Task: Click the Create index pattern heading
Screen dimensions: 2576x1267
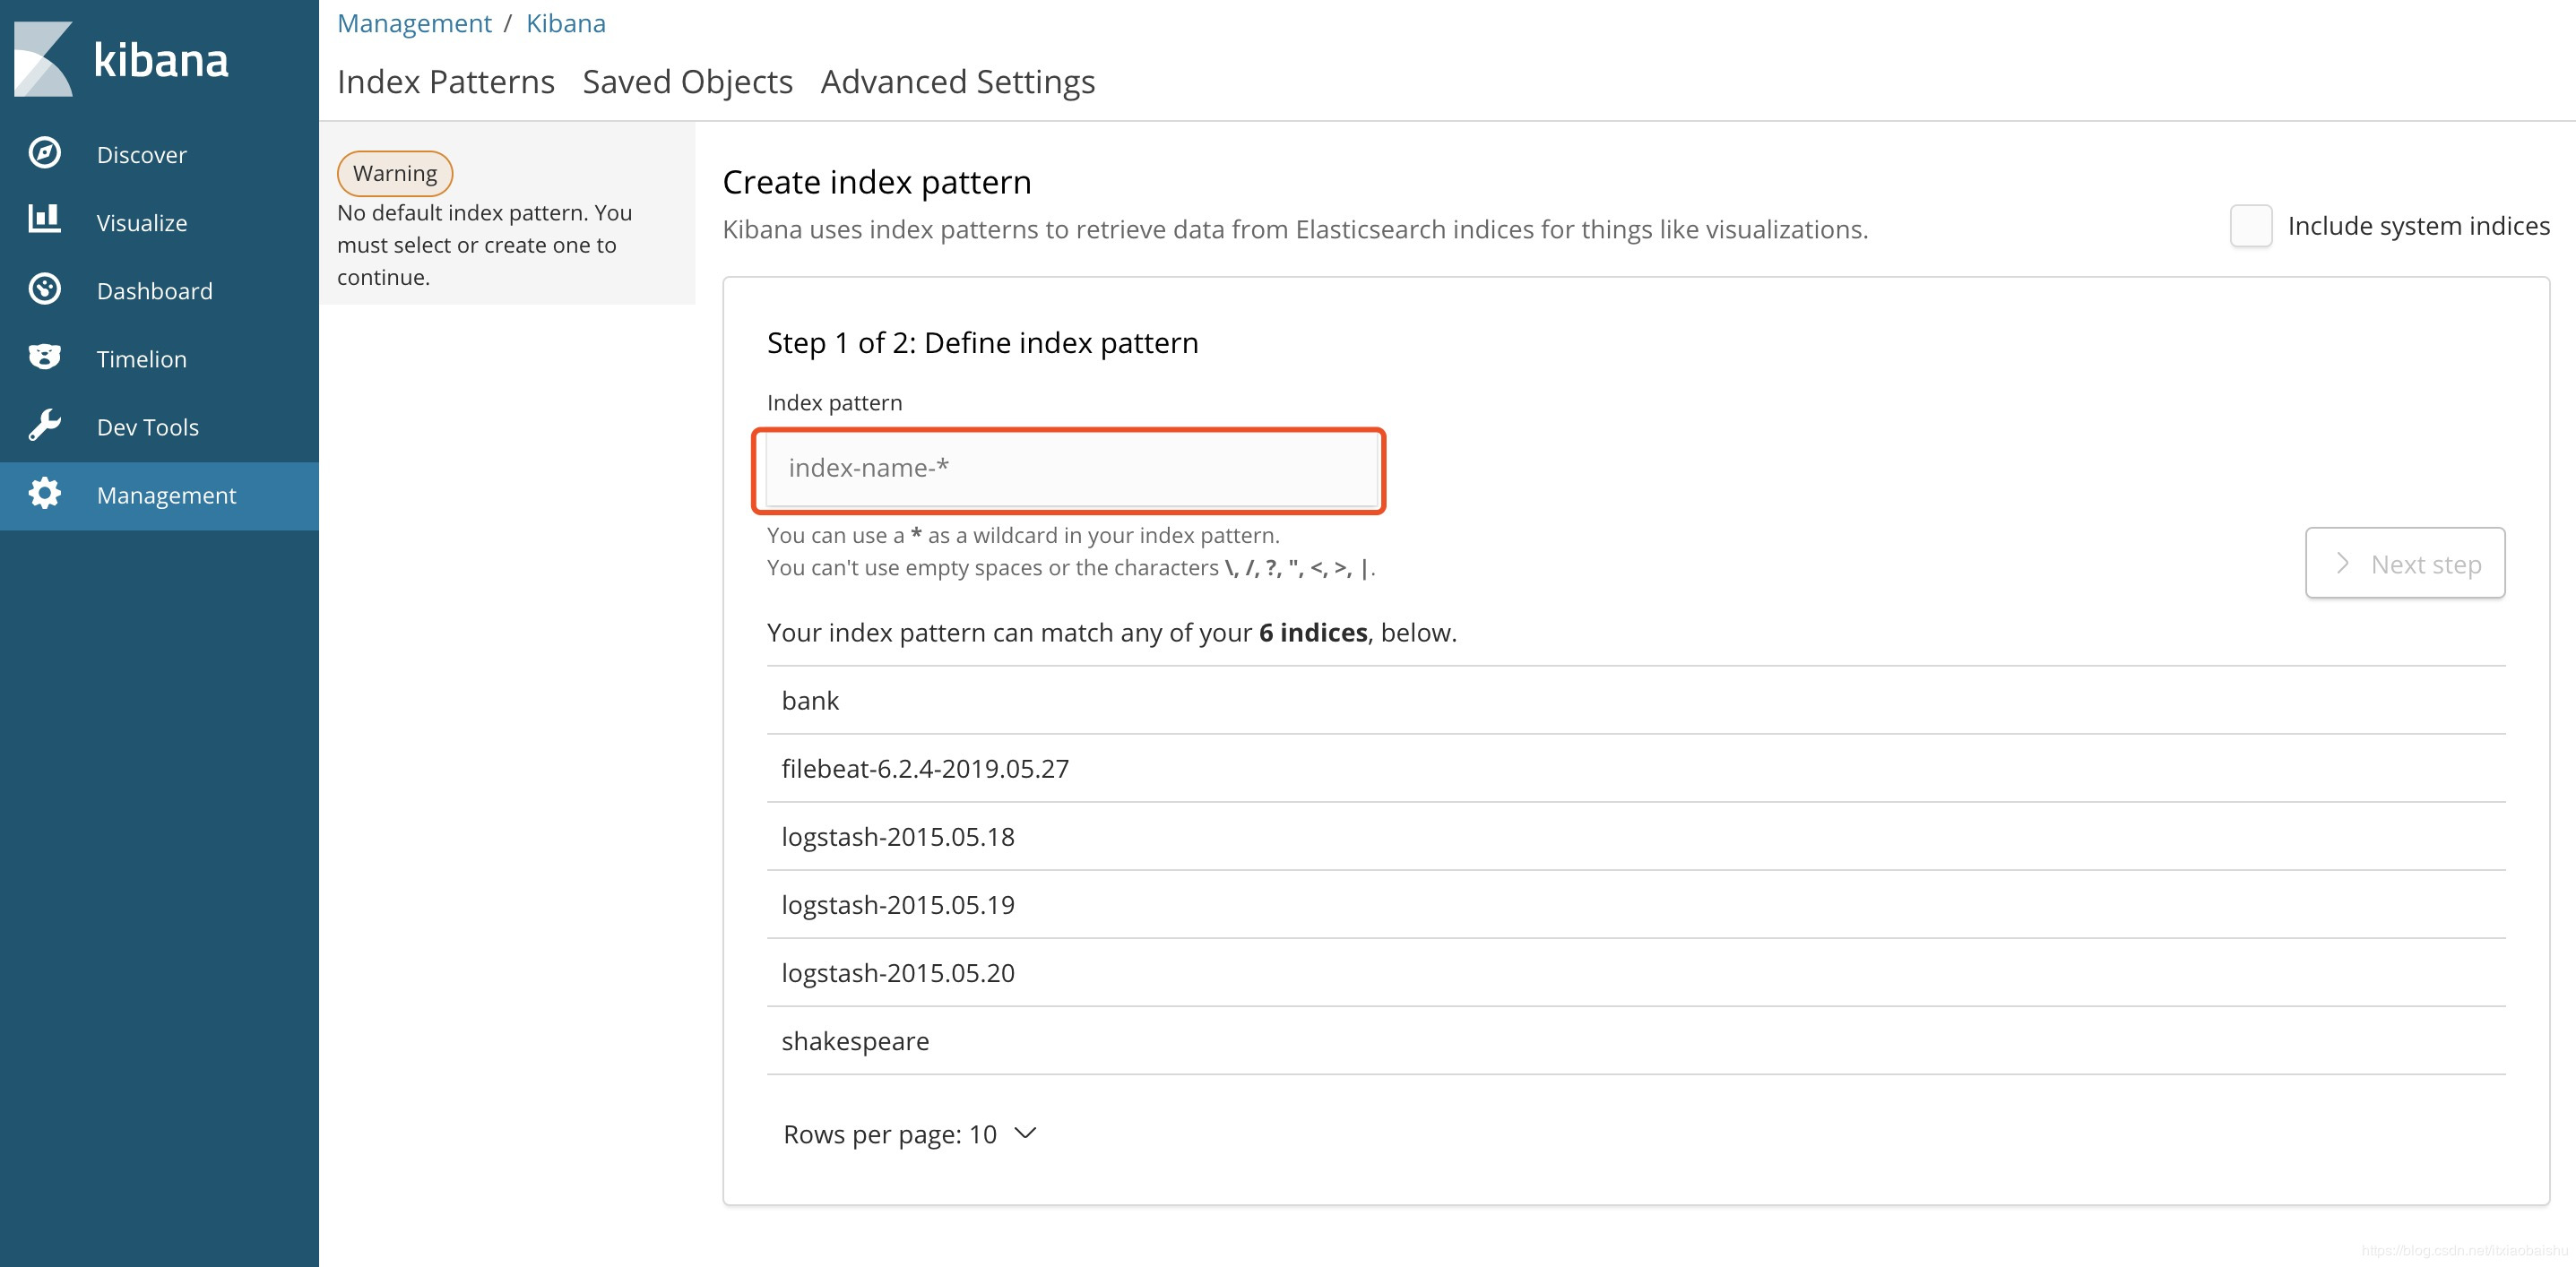Action: 876,182
